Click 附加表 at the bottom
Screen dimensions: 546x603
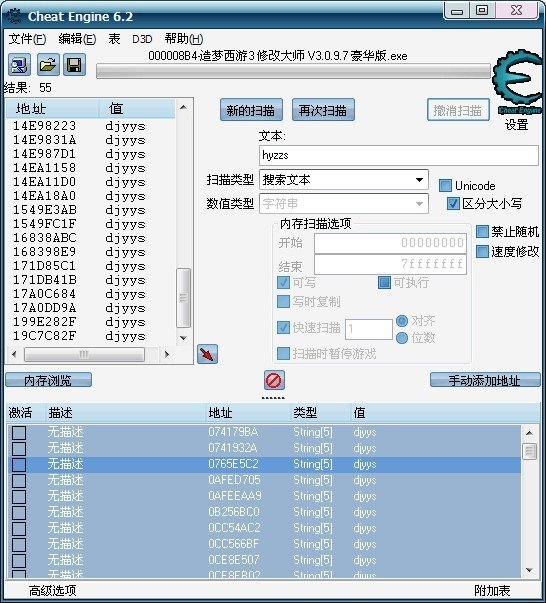click(492, 591)
